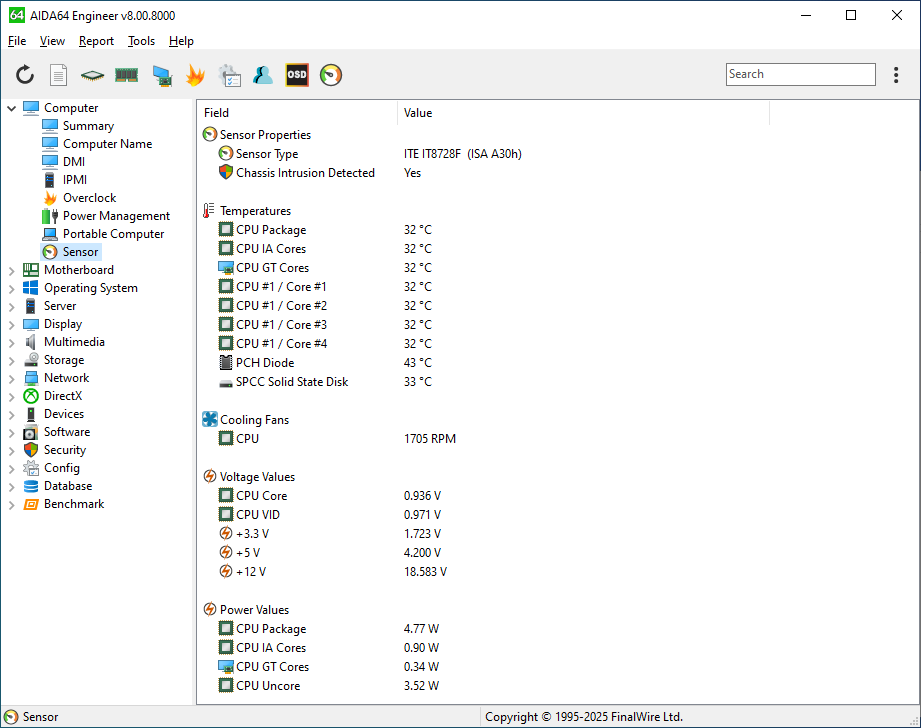Click the Security shield icon in tree
This screenshot has width=921, height=728.
[x=31, y=450]
